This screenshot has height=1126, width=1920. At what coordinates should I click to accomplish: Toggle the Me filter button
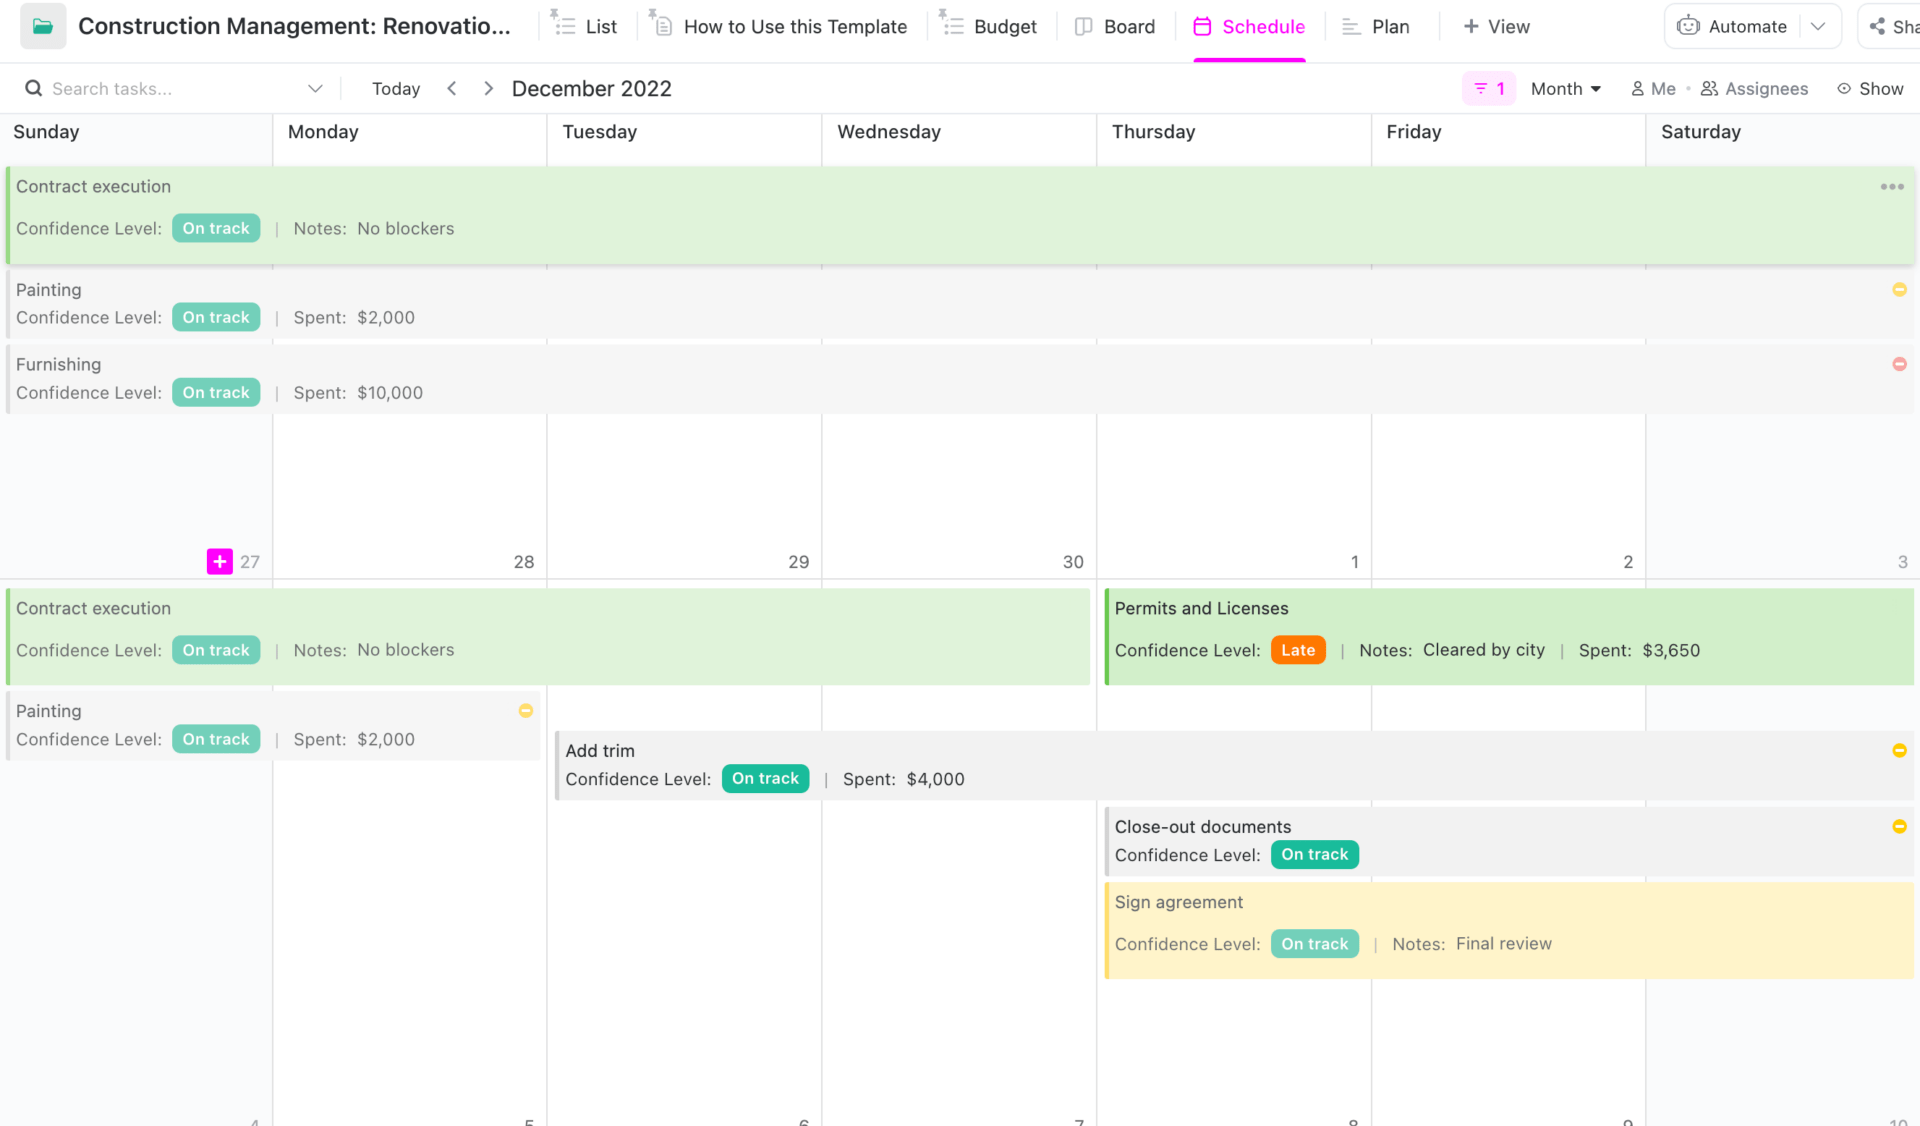click(1653, 87)
